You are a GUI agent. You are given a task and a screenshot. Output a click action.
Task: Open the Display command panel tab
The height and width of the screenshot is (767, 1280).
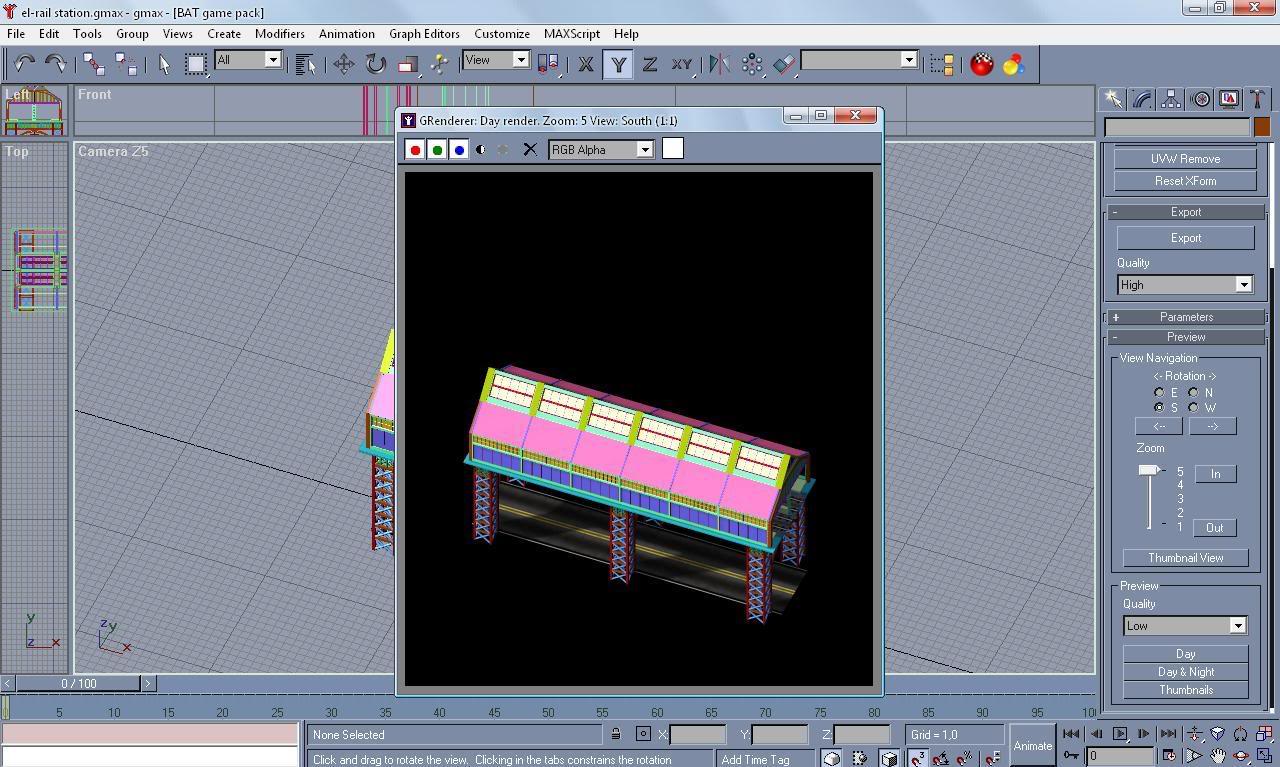pos(1228,99)
